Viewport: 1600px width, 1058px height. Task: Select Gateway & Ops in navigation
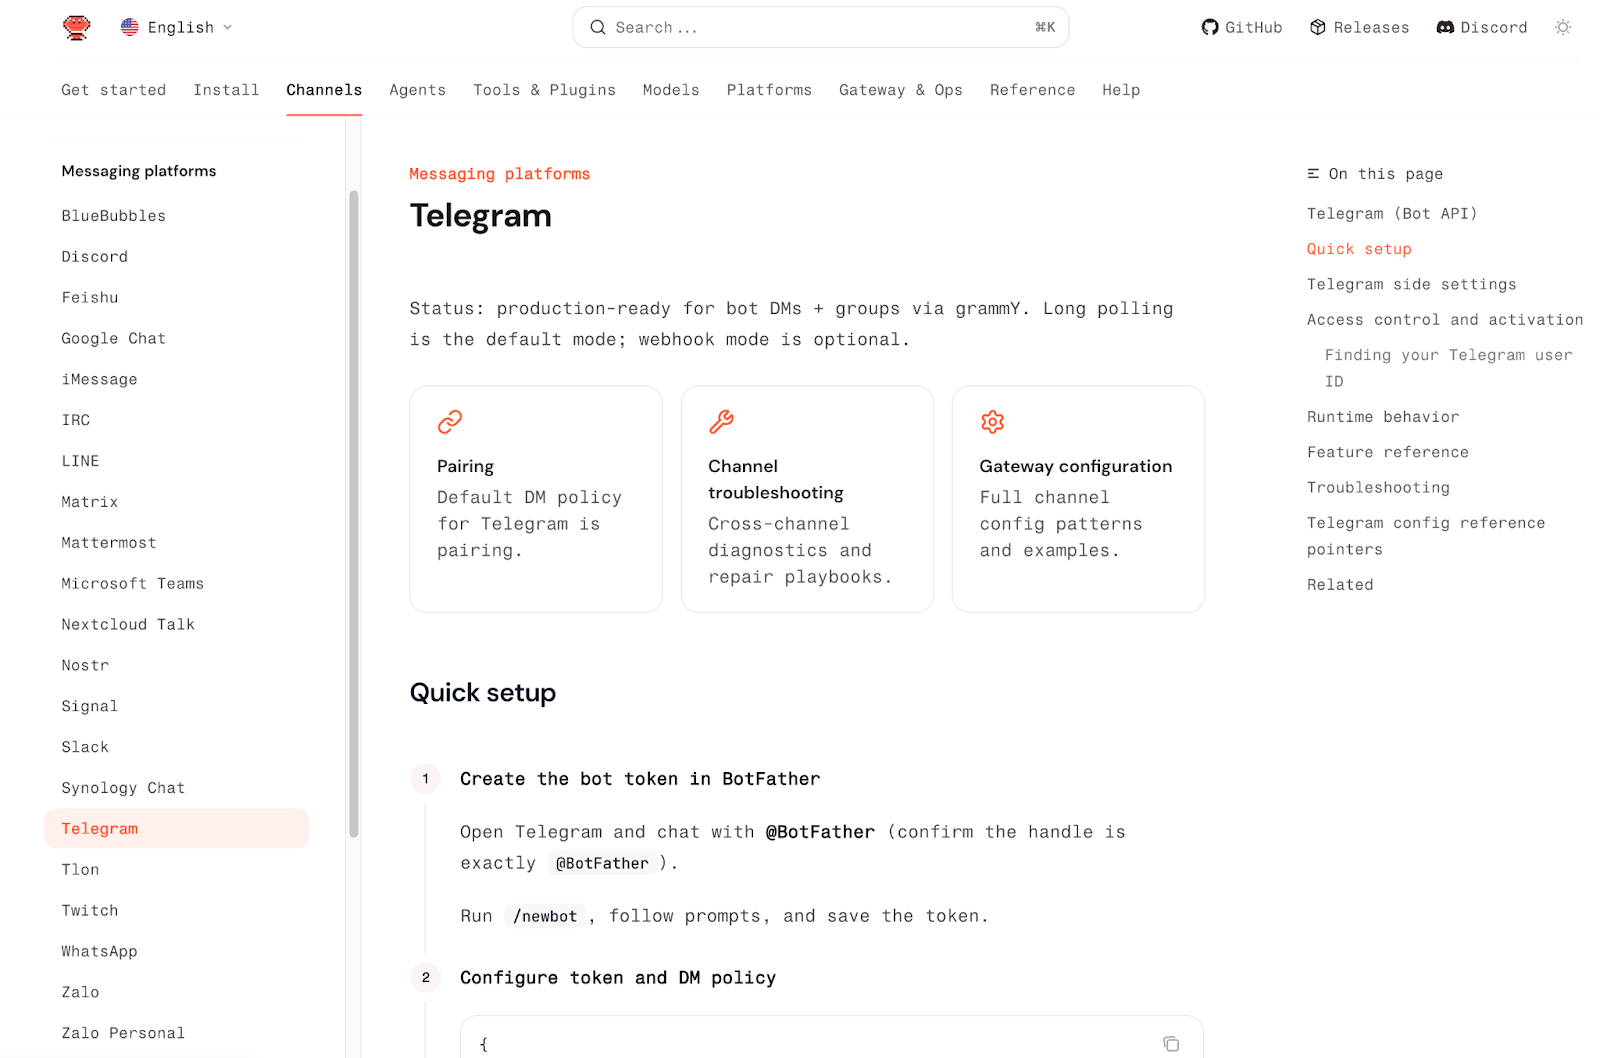[900, 90]
